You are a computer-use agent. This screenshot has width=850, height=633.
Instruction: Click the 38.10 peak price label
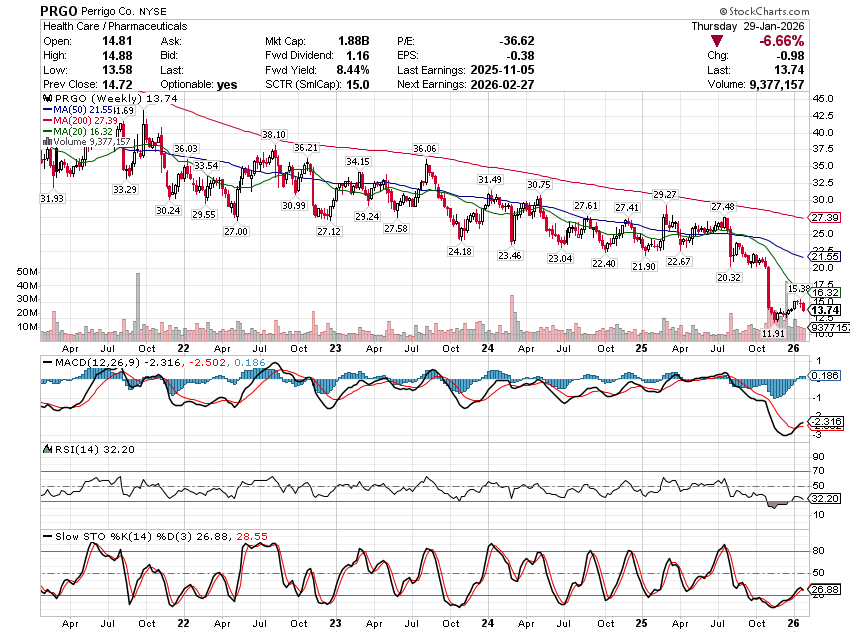[x=274, y=134]
